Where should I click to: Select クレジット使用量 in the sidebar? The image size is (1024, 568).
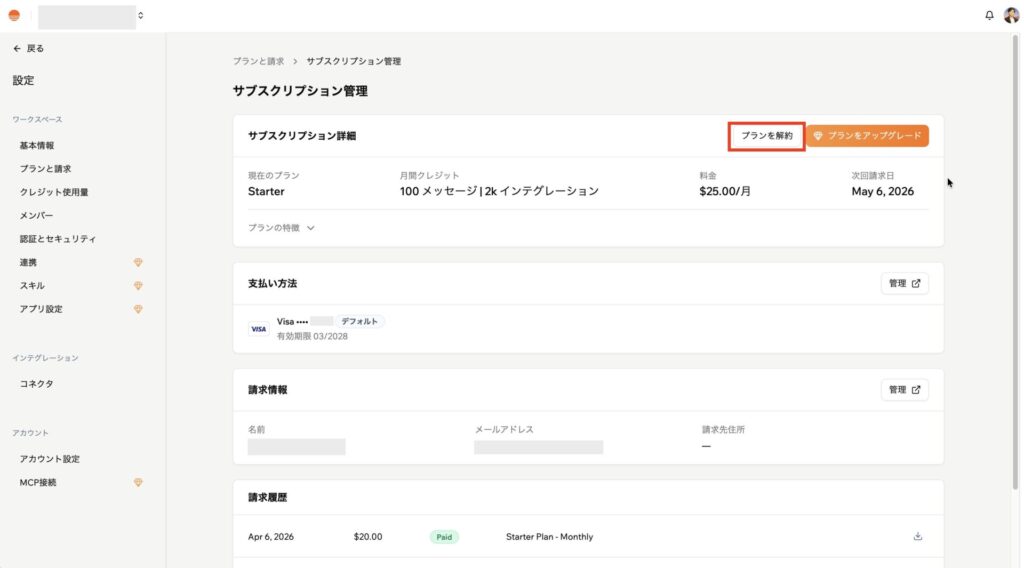[x=54, y=192]
